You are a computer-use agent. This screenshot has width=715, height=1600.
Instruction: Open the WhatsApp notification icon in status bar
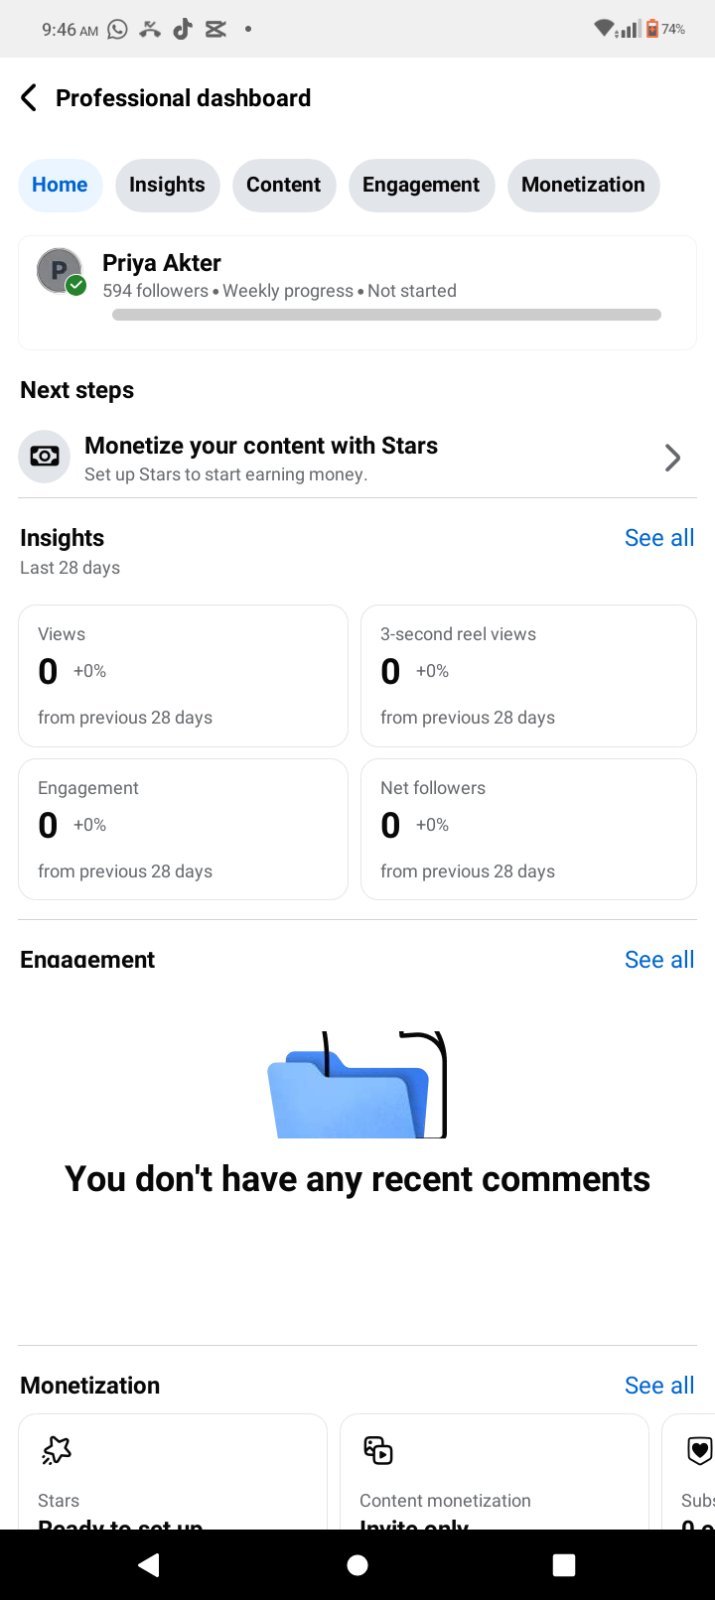tap(118, 29)
